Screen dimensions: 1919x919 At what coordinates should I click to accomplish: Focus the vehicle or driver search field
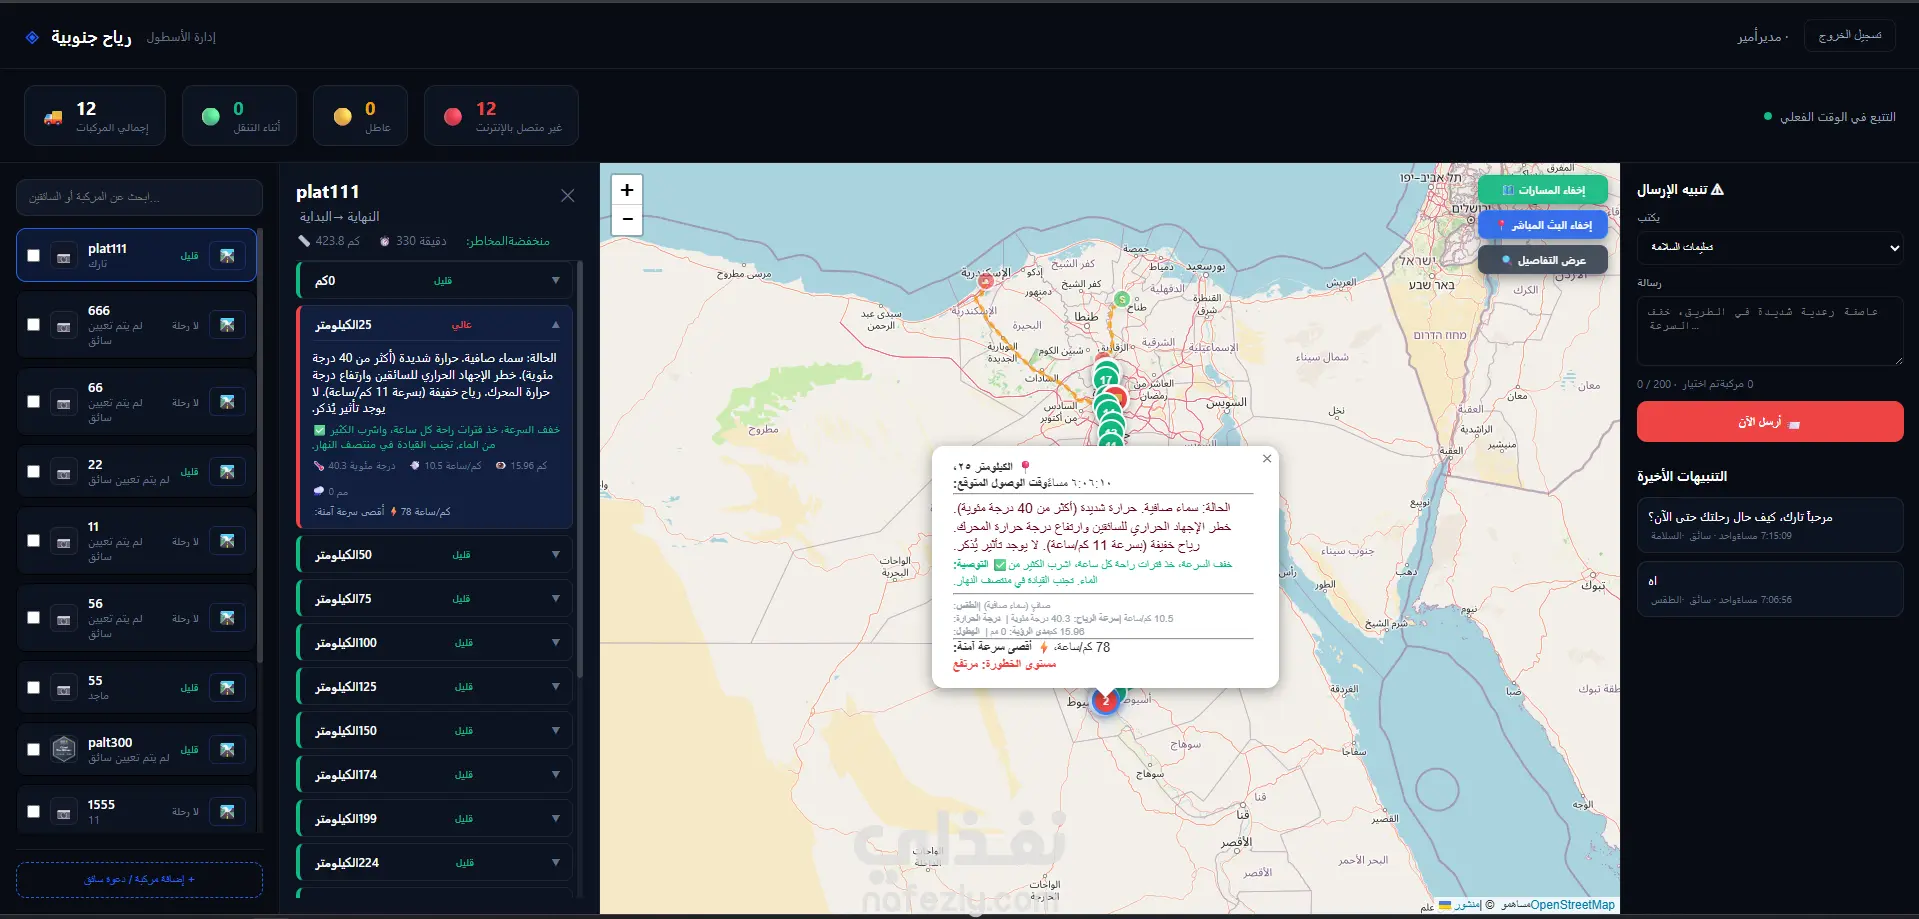click(139, 197)
